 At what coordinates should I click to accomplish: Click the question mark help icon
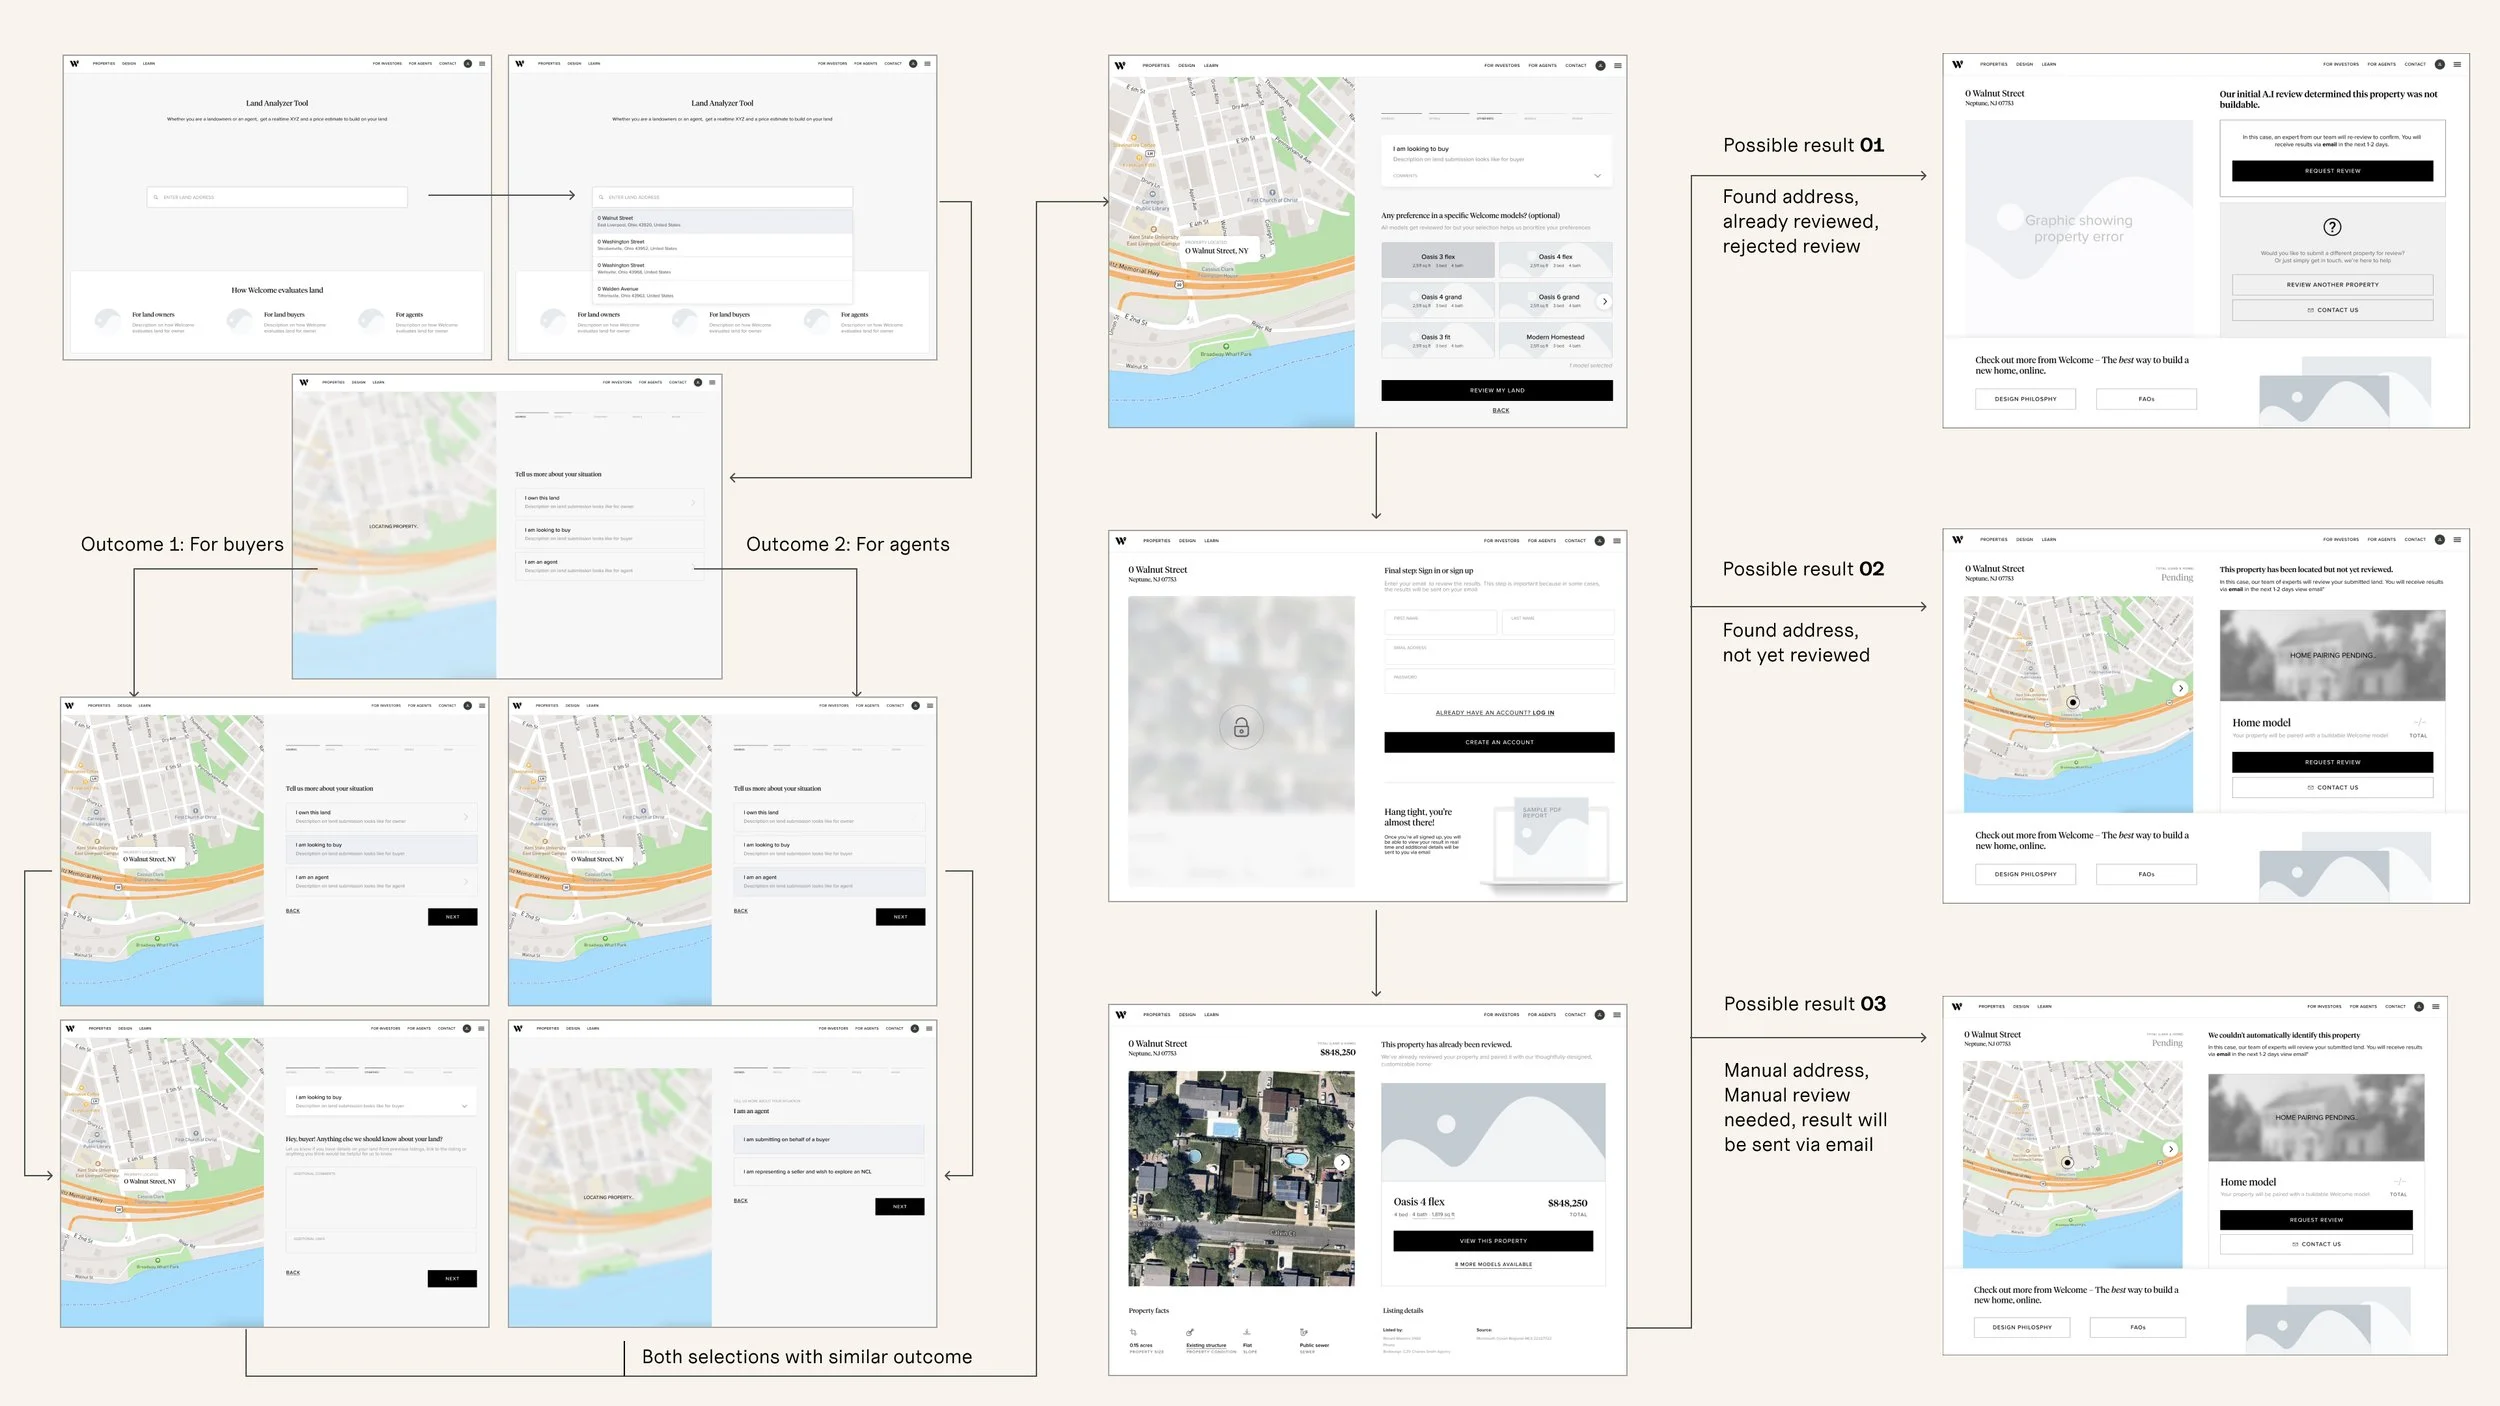click(x=2332, y=227)
